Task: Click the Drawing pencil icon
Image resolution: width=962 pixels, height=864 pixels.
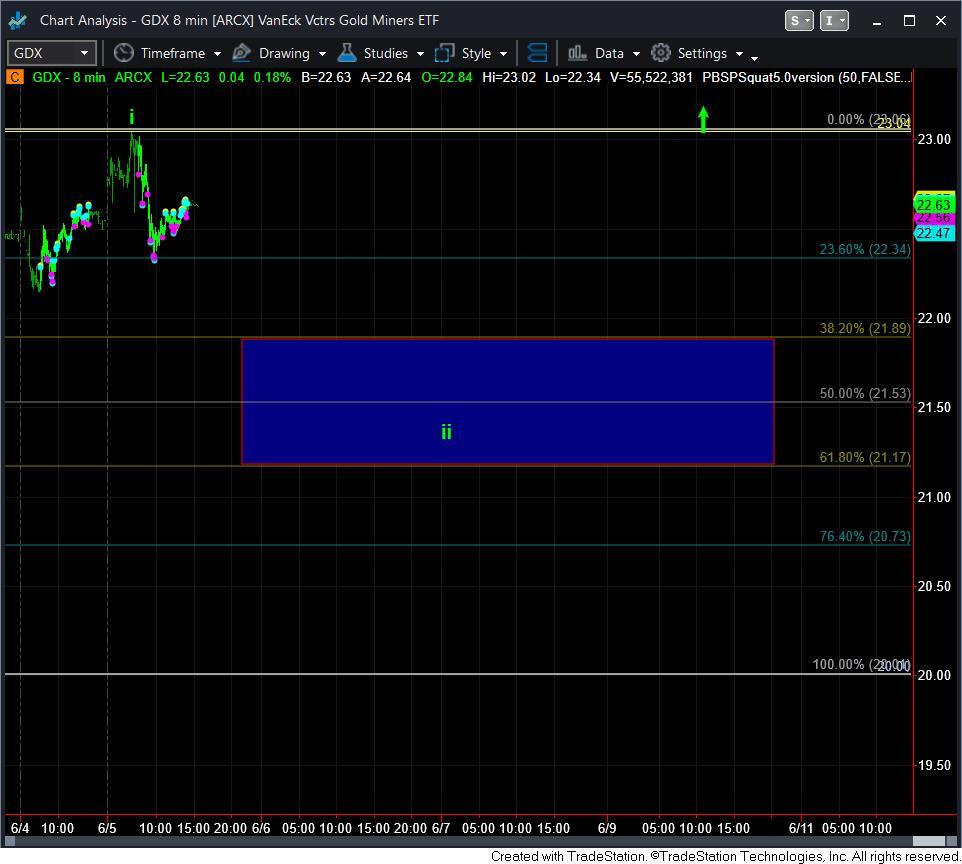Action: pyautogui.click(x=242, y=53)
